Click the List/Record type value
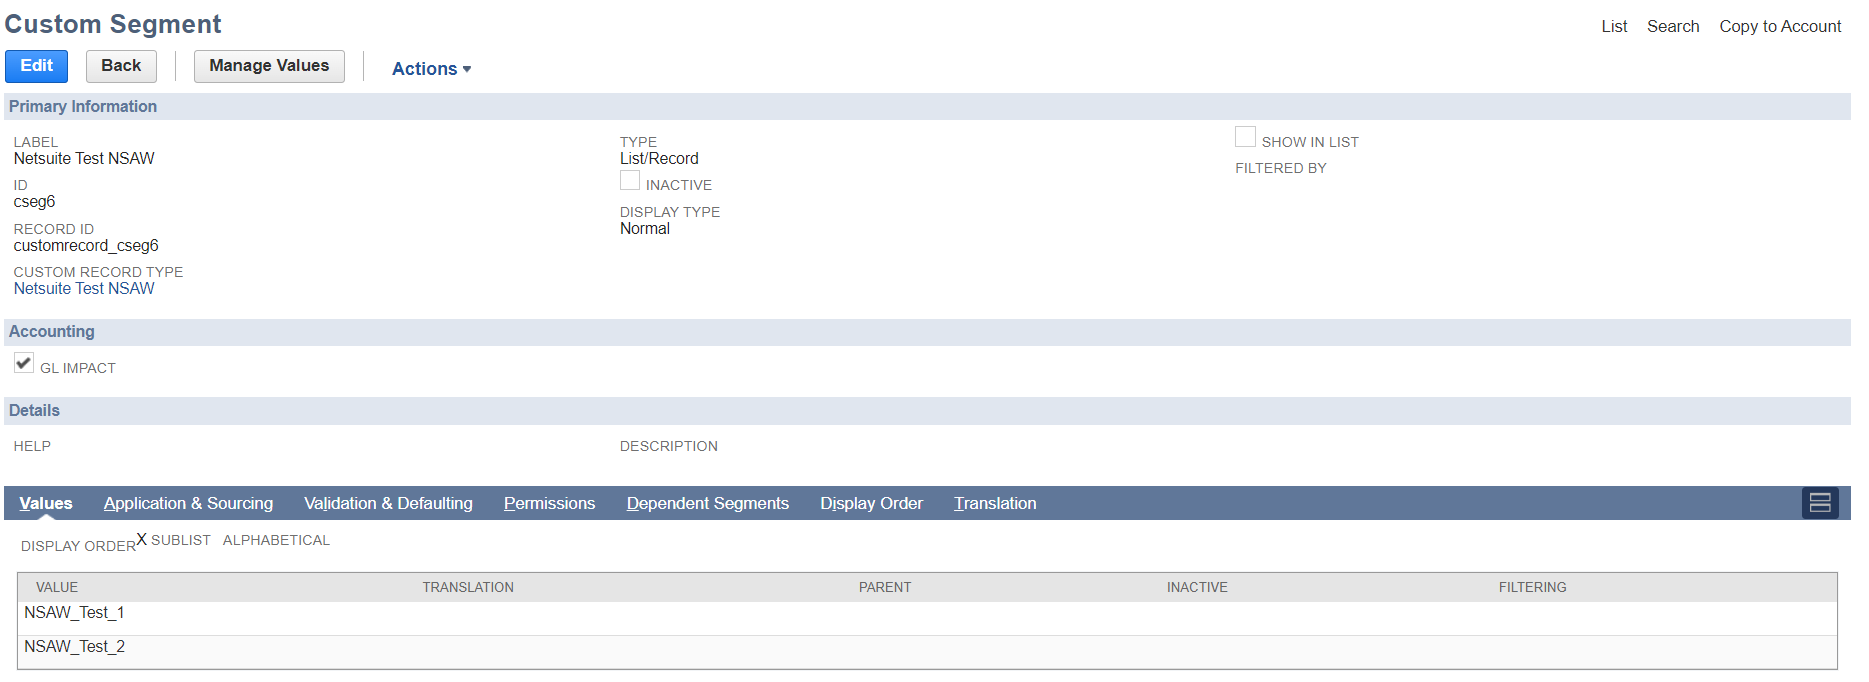 coord(659,159)
